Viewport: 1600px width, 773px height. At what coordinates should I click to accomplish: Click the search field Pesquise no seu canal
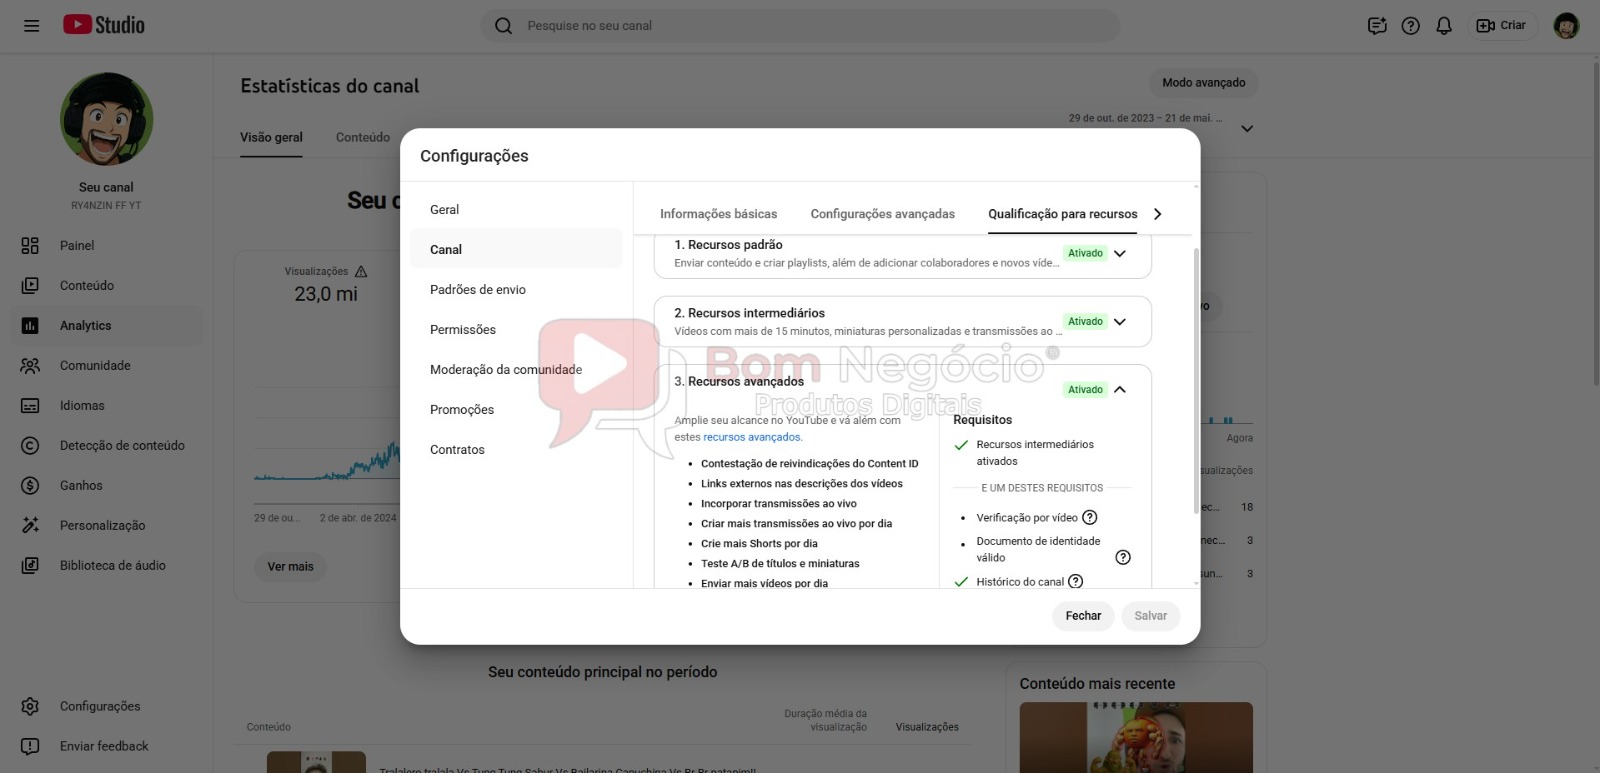[x=800, y=26]
